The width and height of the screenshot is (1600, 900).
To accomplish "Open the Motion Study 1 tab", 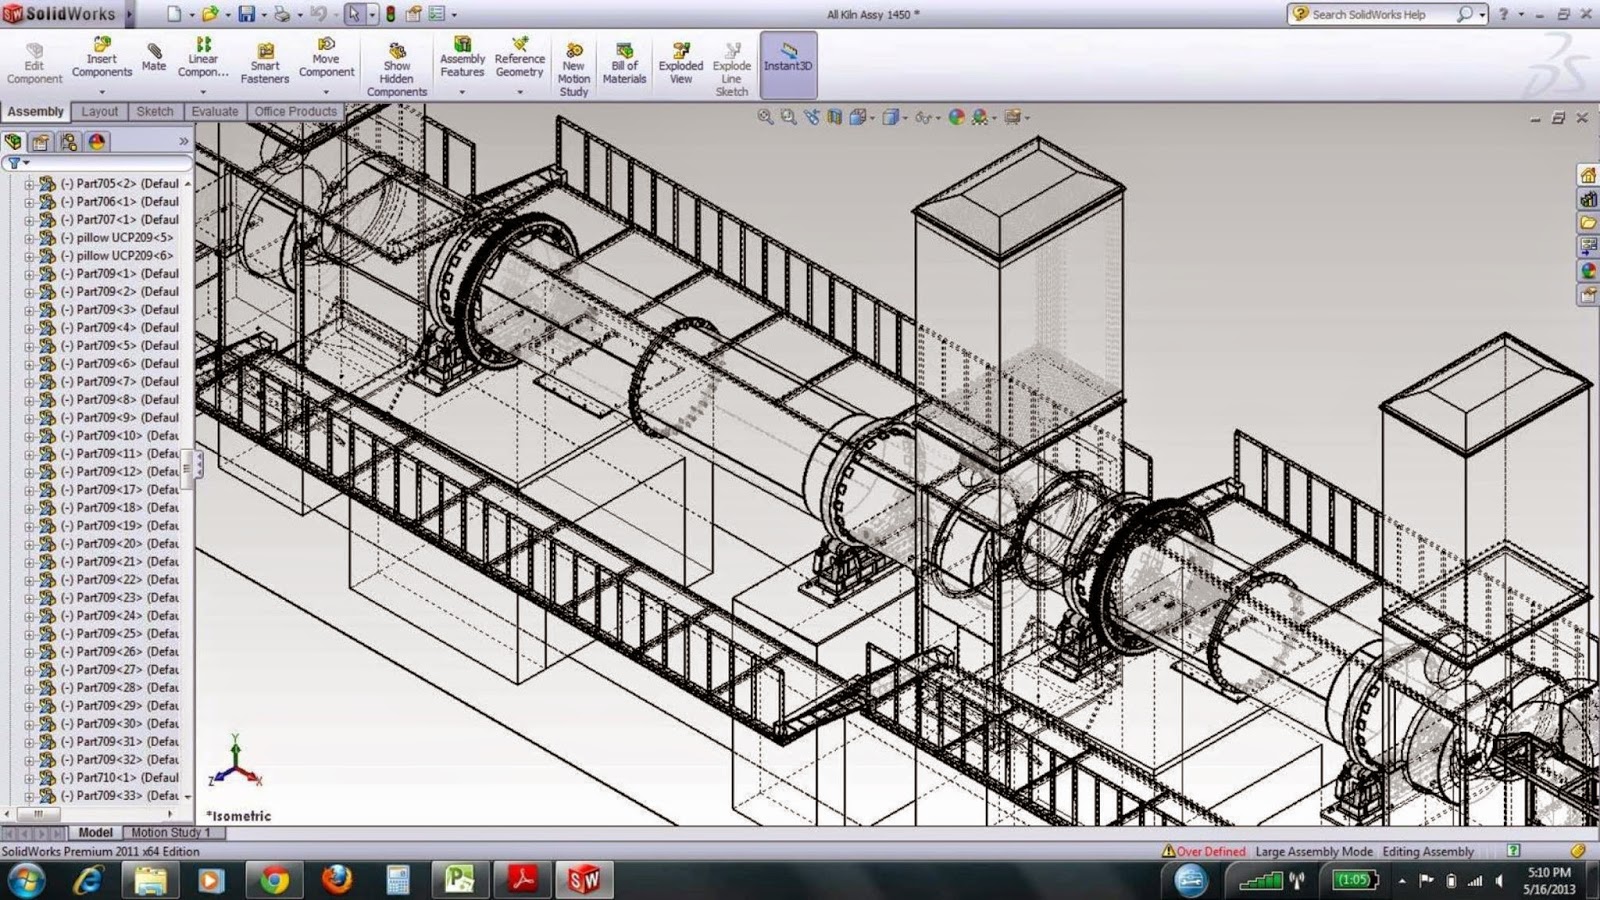I will (x=170, y=832).
